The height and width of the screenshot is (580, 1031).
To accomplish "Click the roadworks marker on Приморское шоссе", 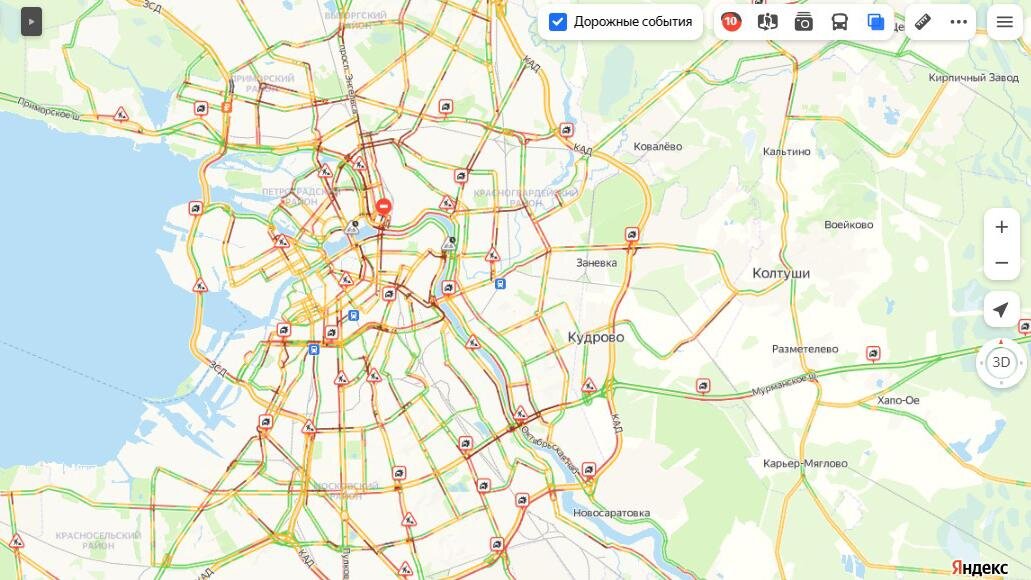I will tap(121, 114).
